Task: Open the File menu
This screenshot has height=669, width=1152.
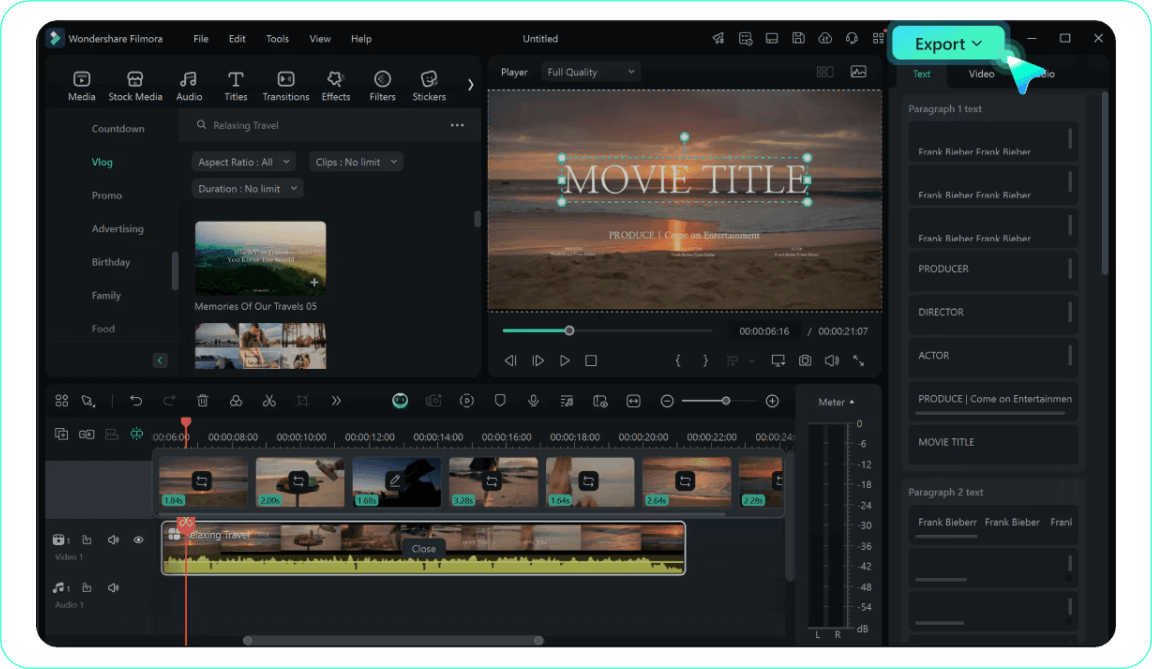Action: pos(201,39)
